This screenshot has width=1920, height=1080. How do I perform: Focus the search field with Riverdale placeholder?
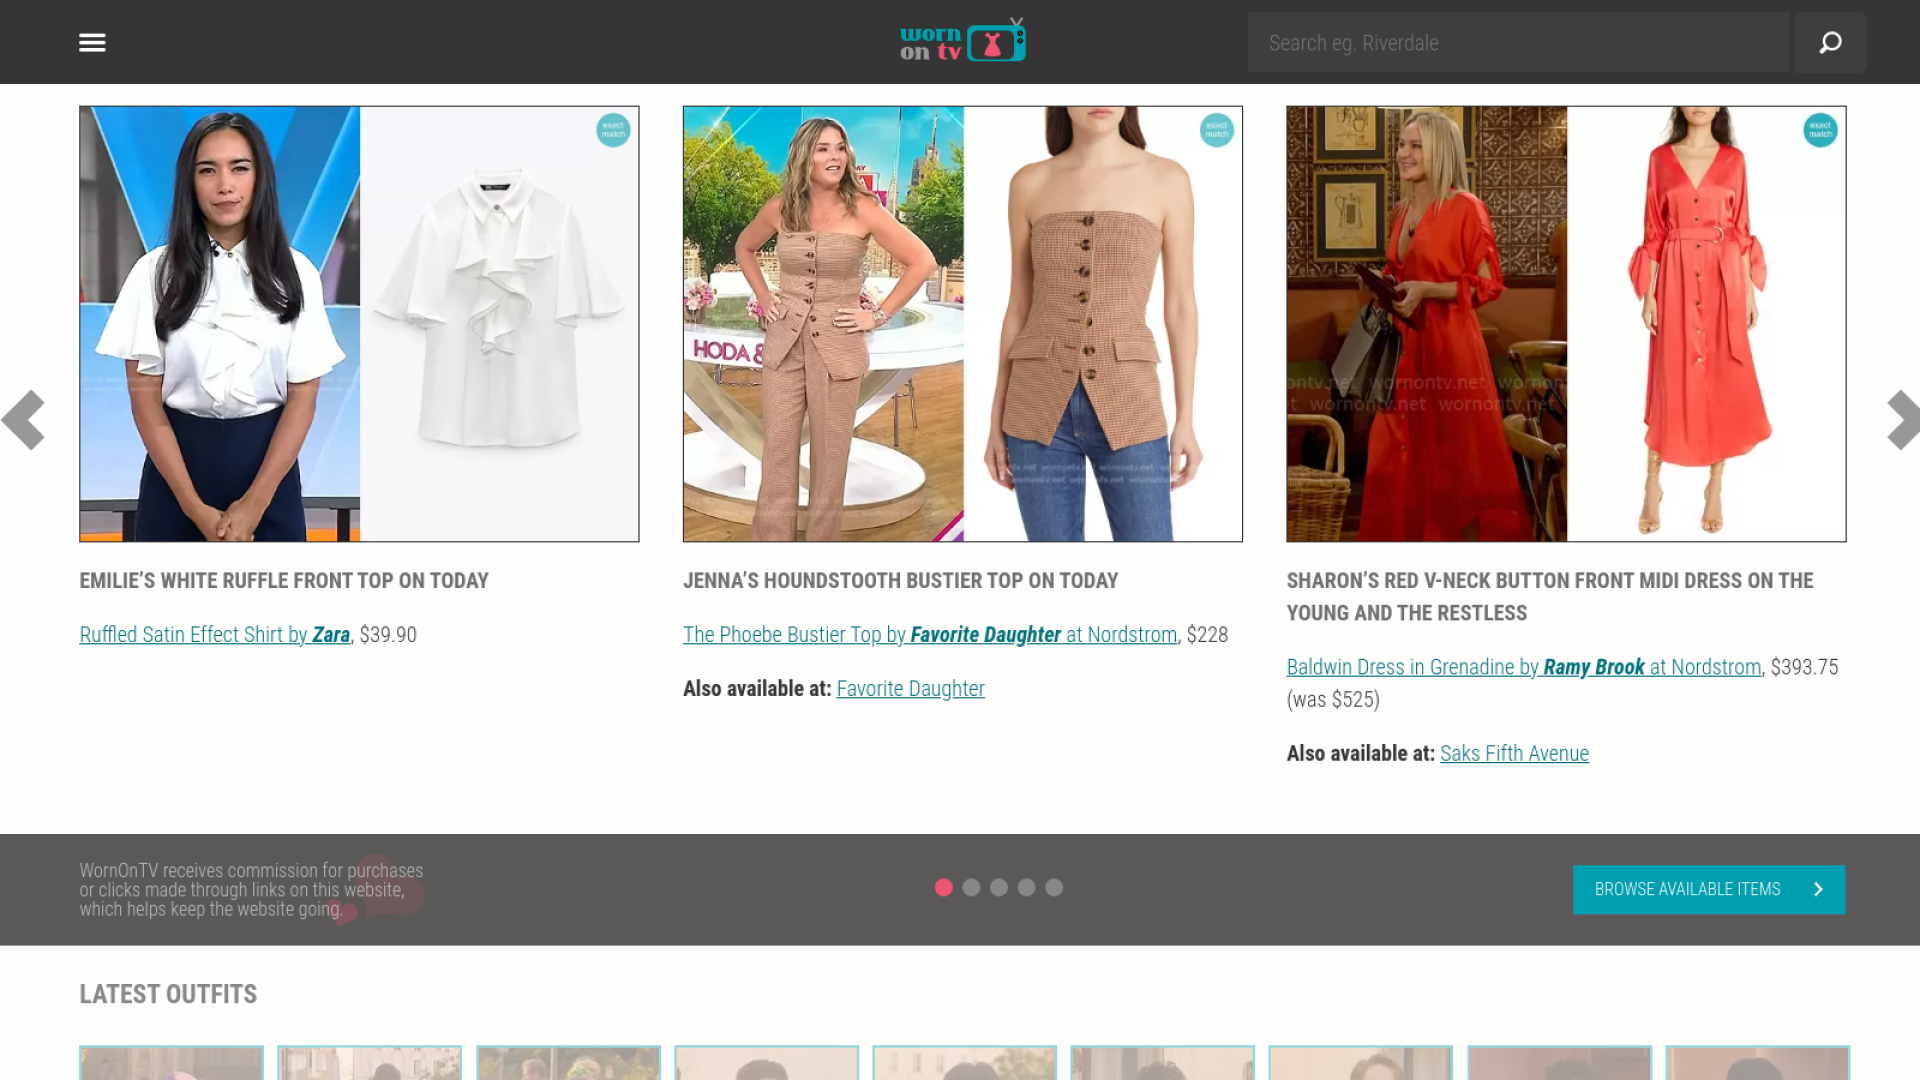(x=1517, y=43)
